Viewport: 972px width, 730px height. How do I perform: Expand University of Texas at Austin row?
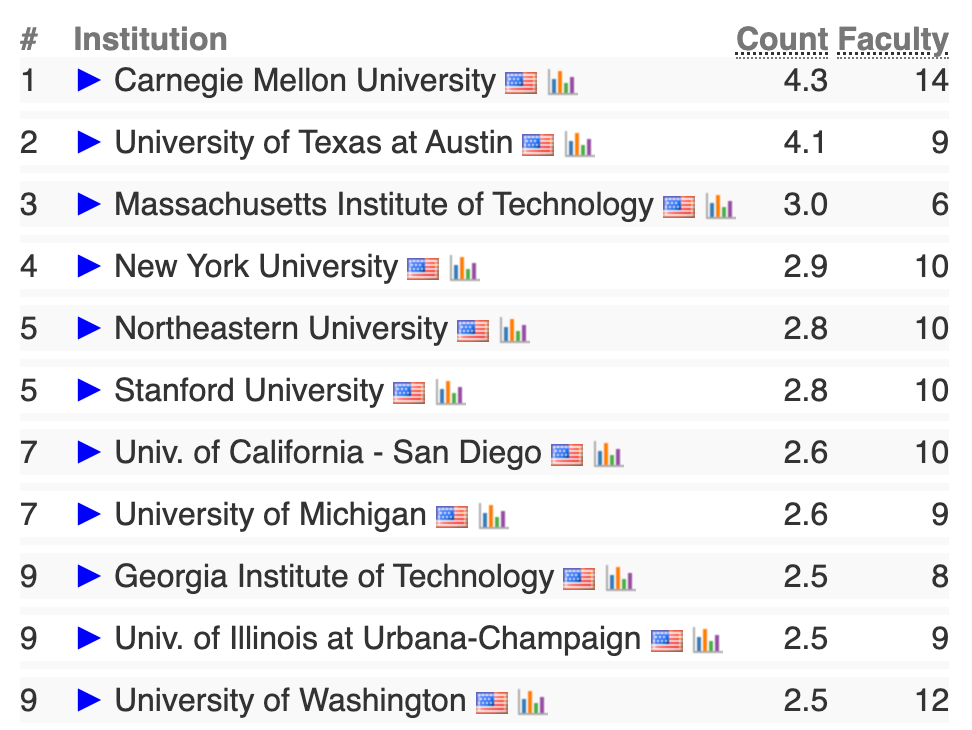(x=89, y=142)
